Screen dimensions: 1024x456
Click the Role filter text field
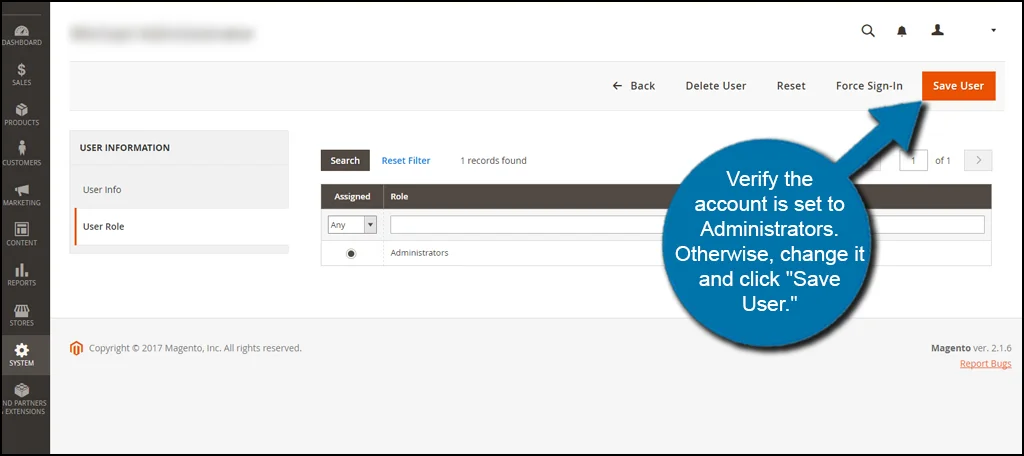point(520,225)
